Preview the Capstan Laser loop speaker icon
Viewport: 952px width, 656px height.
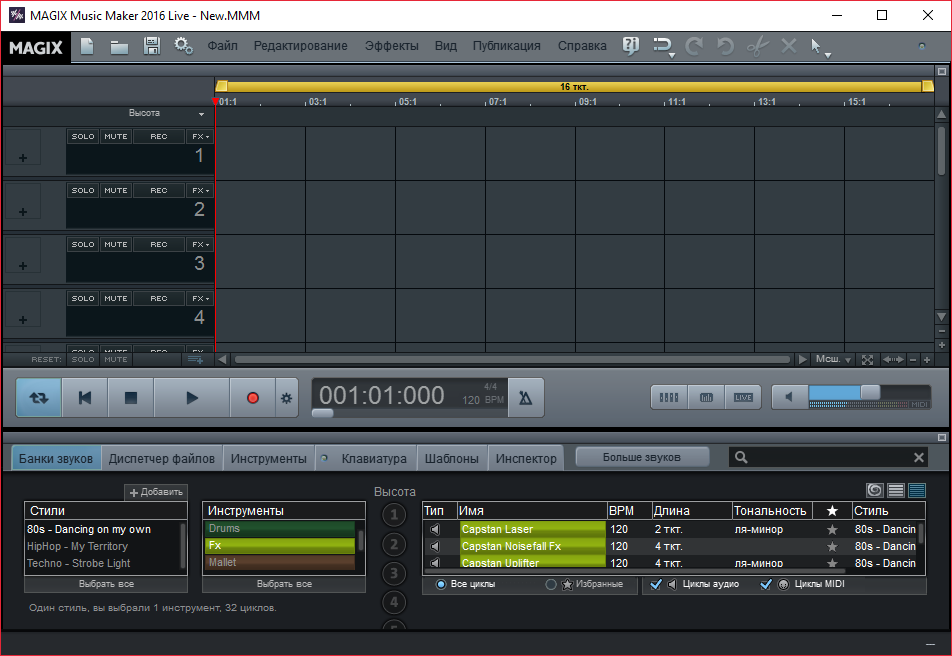(x=435, y=529)
